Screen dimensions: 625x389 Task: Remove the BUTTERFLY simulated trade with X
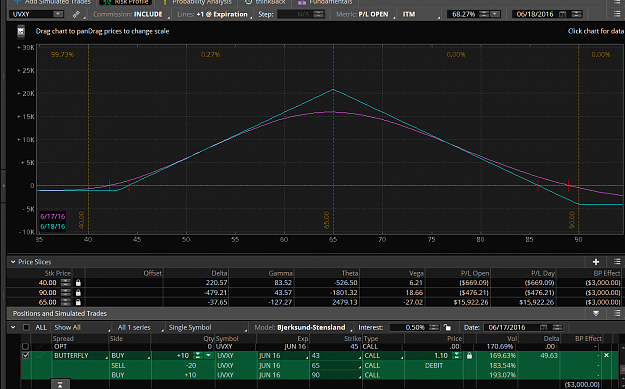point(606,355)
